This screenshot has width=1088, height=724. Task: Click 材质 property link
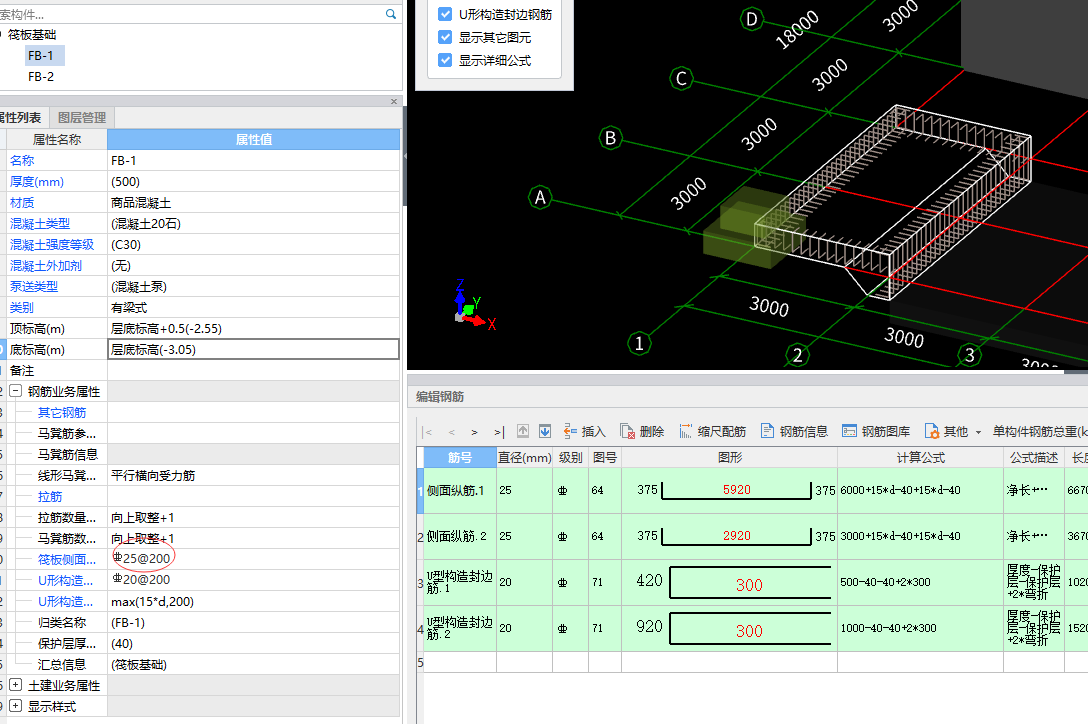tap(22, 203)
